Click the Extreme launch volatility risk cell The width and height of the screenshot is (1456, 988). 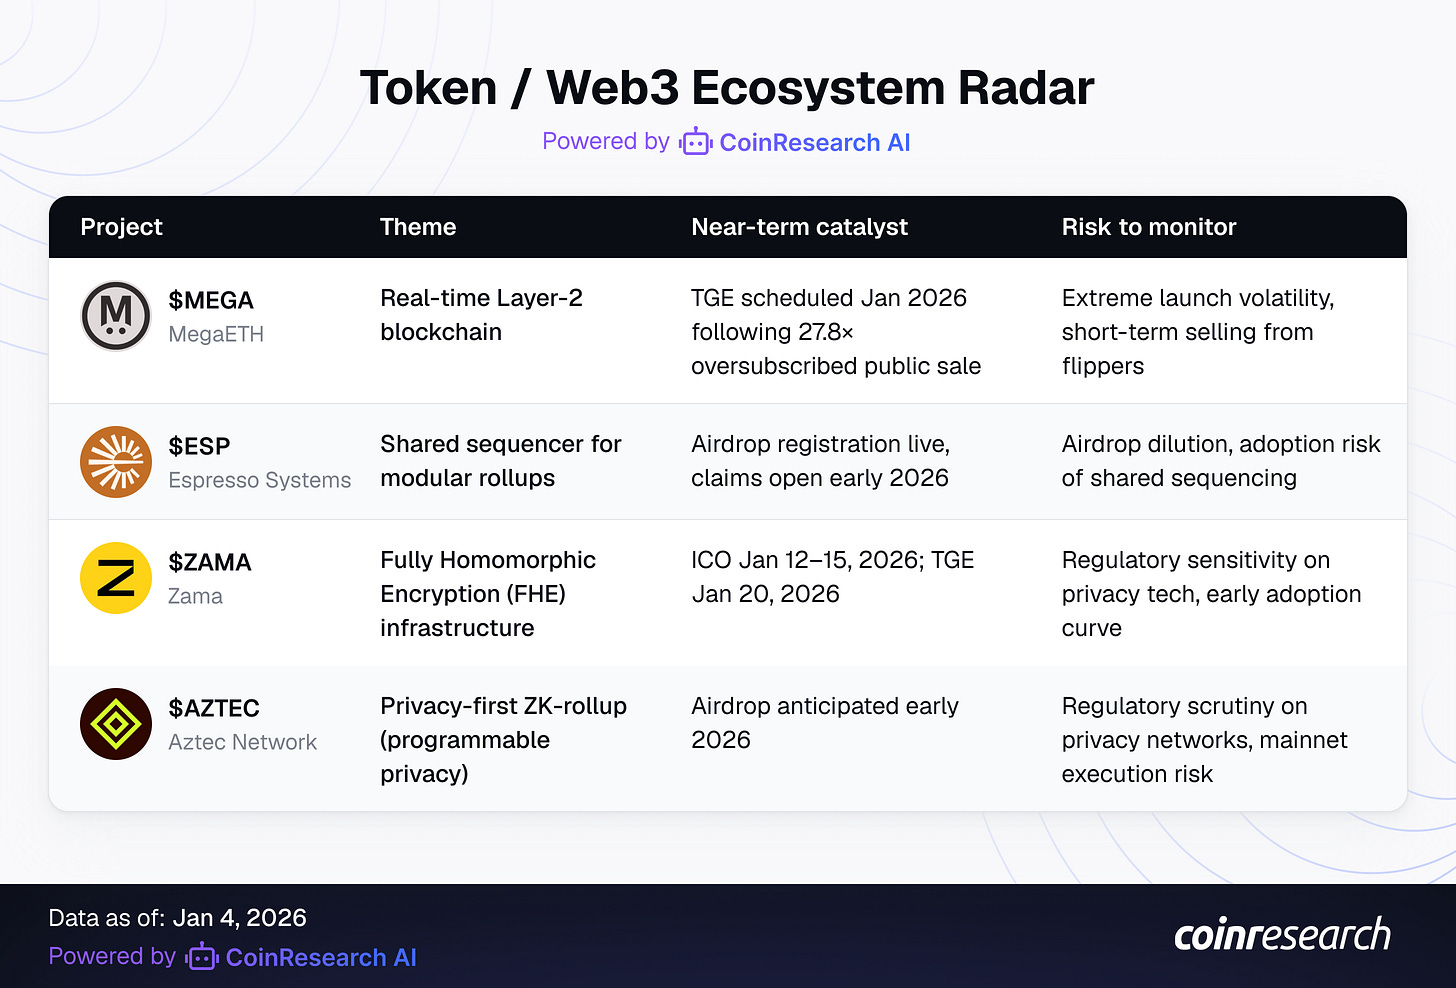(x=1198, y=332)
